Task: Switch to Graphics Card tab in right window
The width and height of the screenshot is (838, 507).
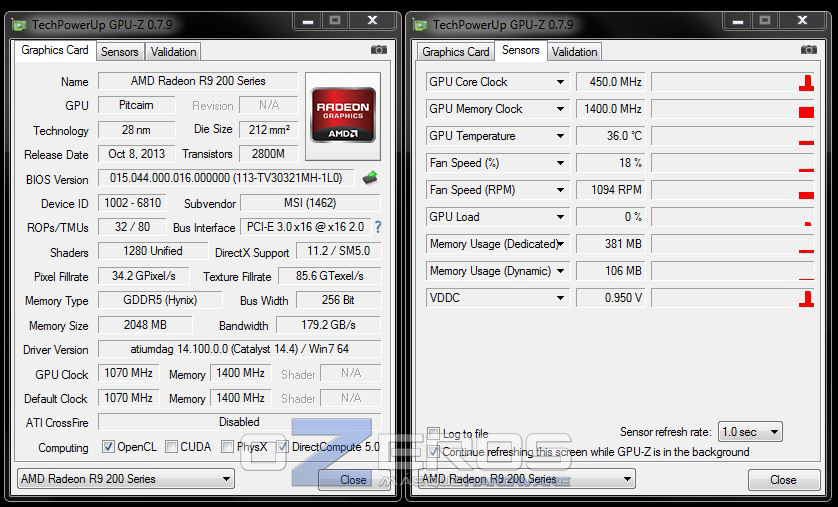Action: click(x=456, y=52)
